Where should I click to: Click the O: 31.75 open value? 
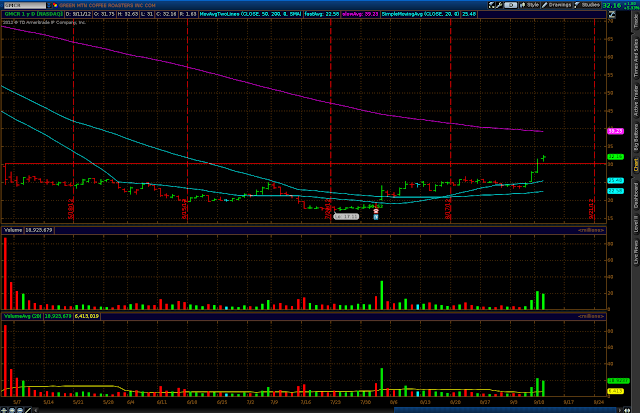click(x=104, y=14)
